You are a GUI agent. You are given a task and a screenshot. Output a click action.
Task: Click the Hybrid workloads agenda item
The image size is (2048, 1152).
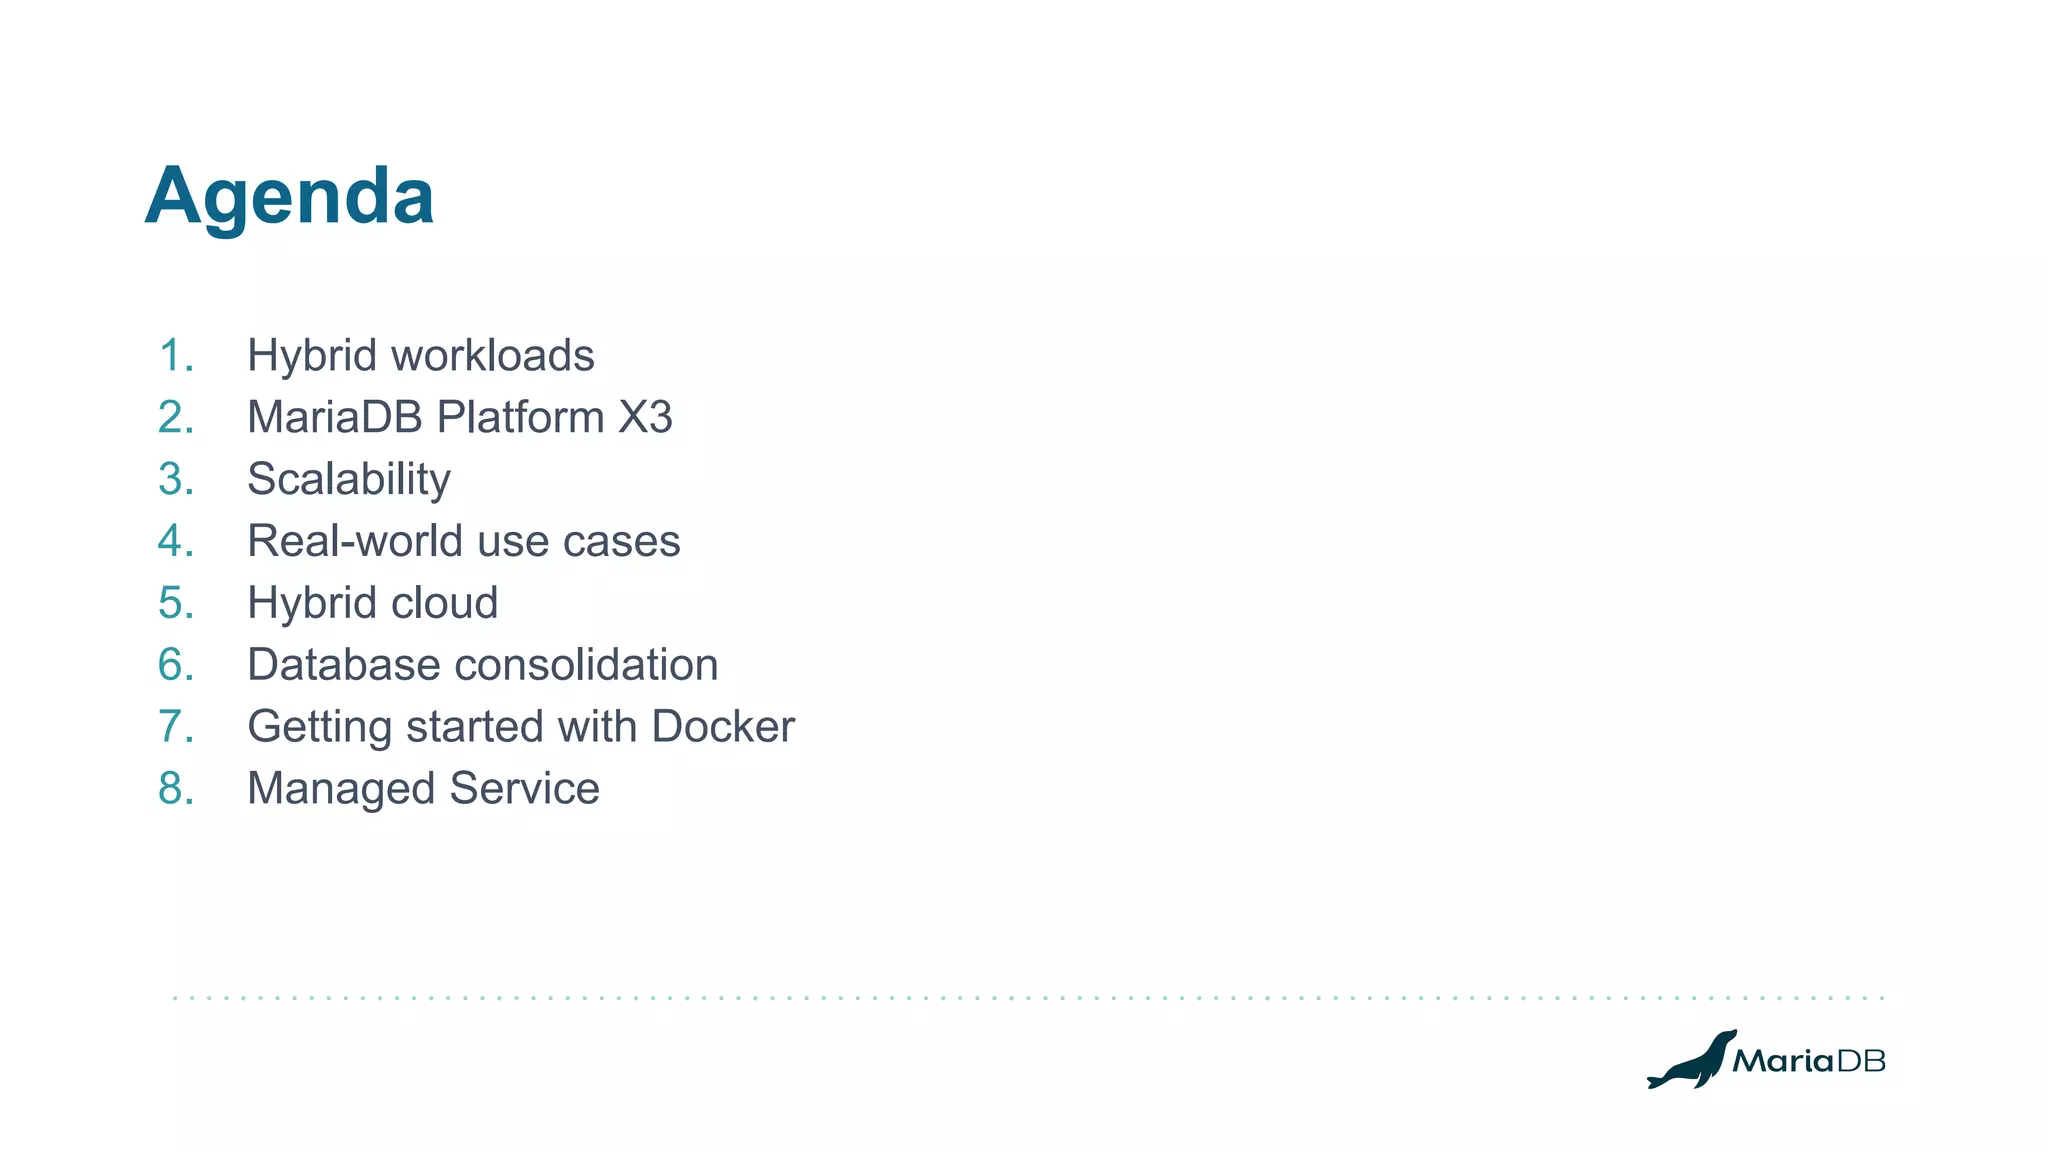(420, 356)
